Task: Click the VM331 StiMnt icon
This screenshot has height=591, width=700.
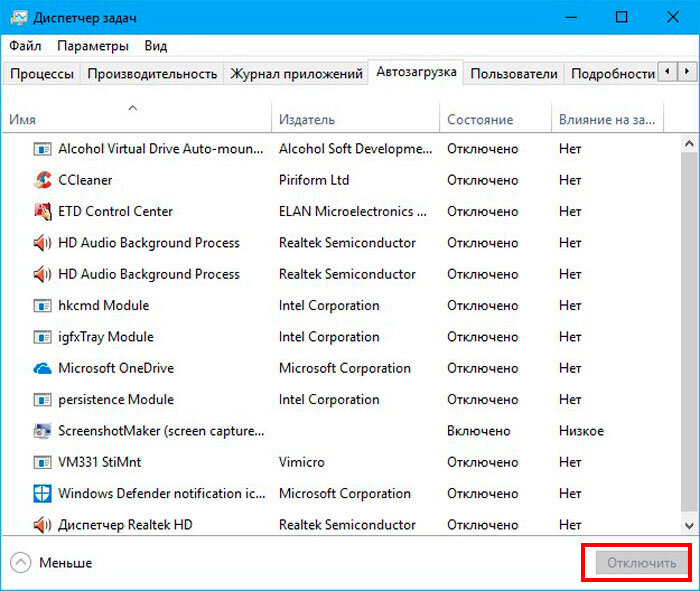Action: [x=42, y=462]
